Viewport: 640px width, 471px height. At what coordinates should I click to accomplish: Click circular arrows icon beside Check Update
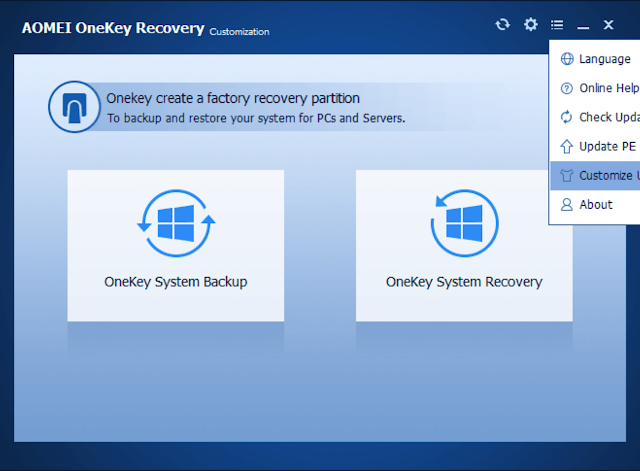coord(567,117)
